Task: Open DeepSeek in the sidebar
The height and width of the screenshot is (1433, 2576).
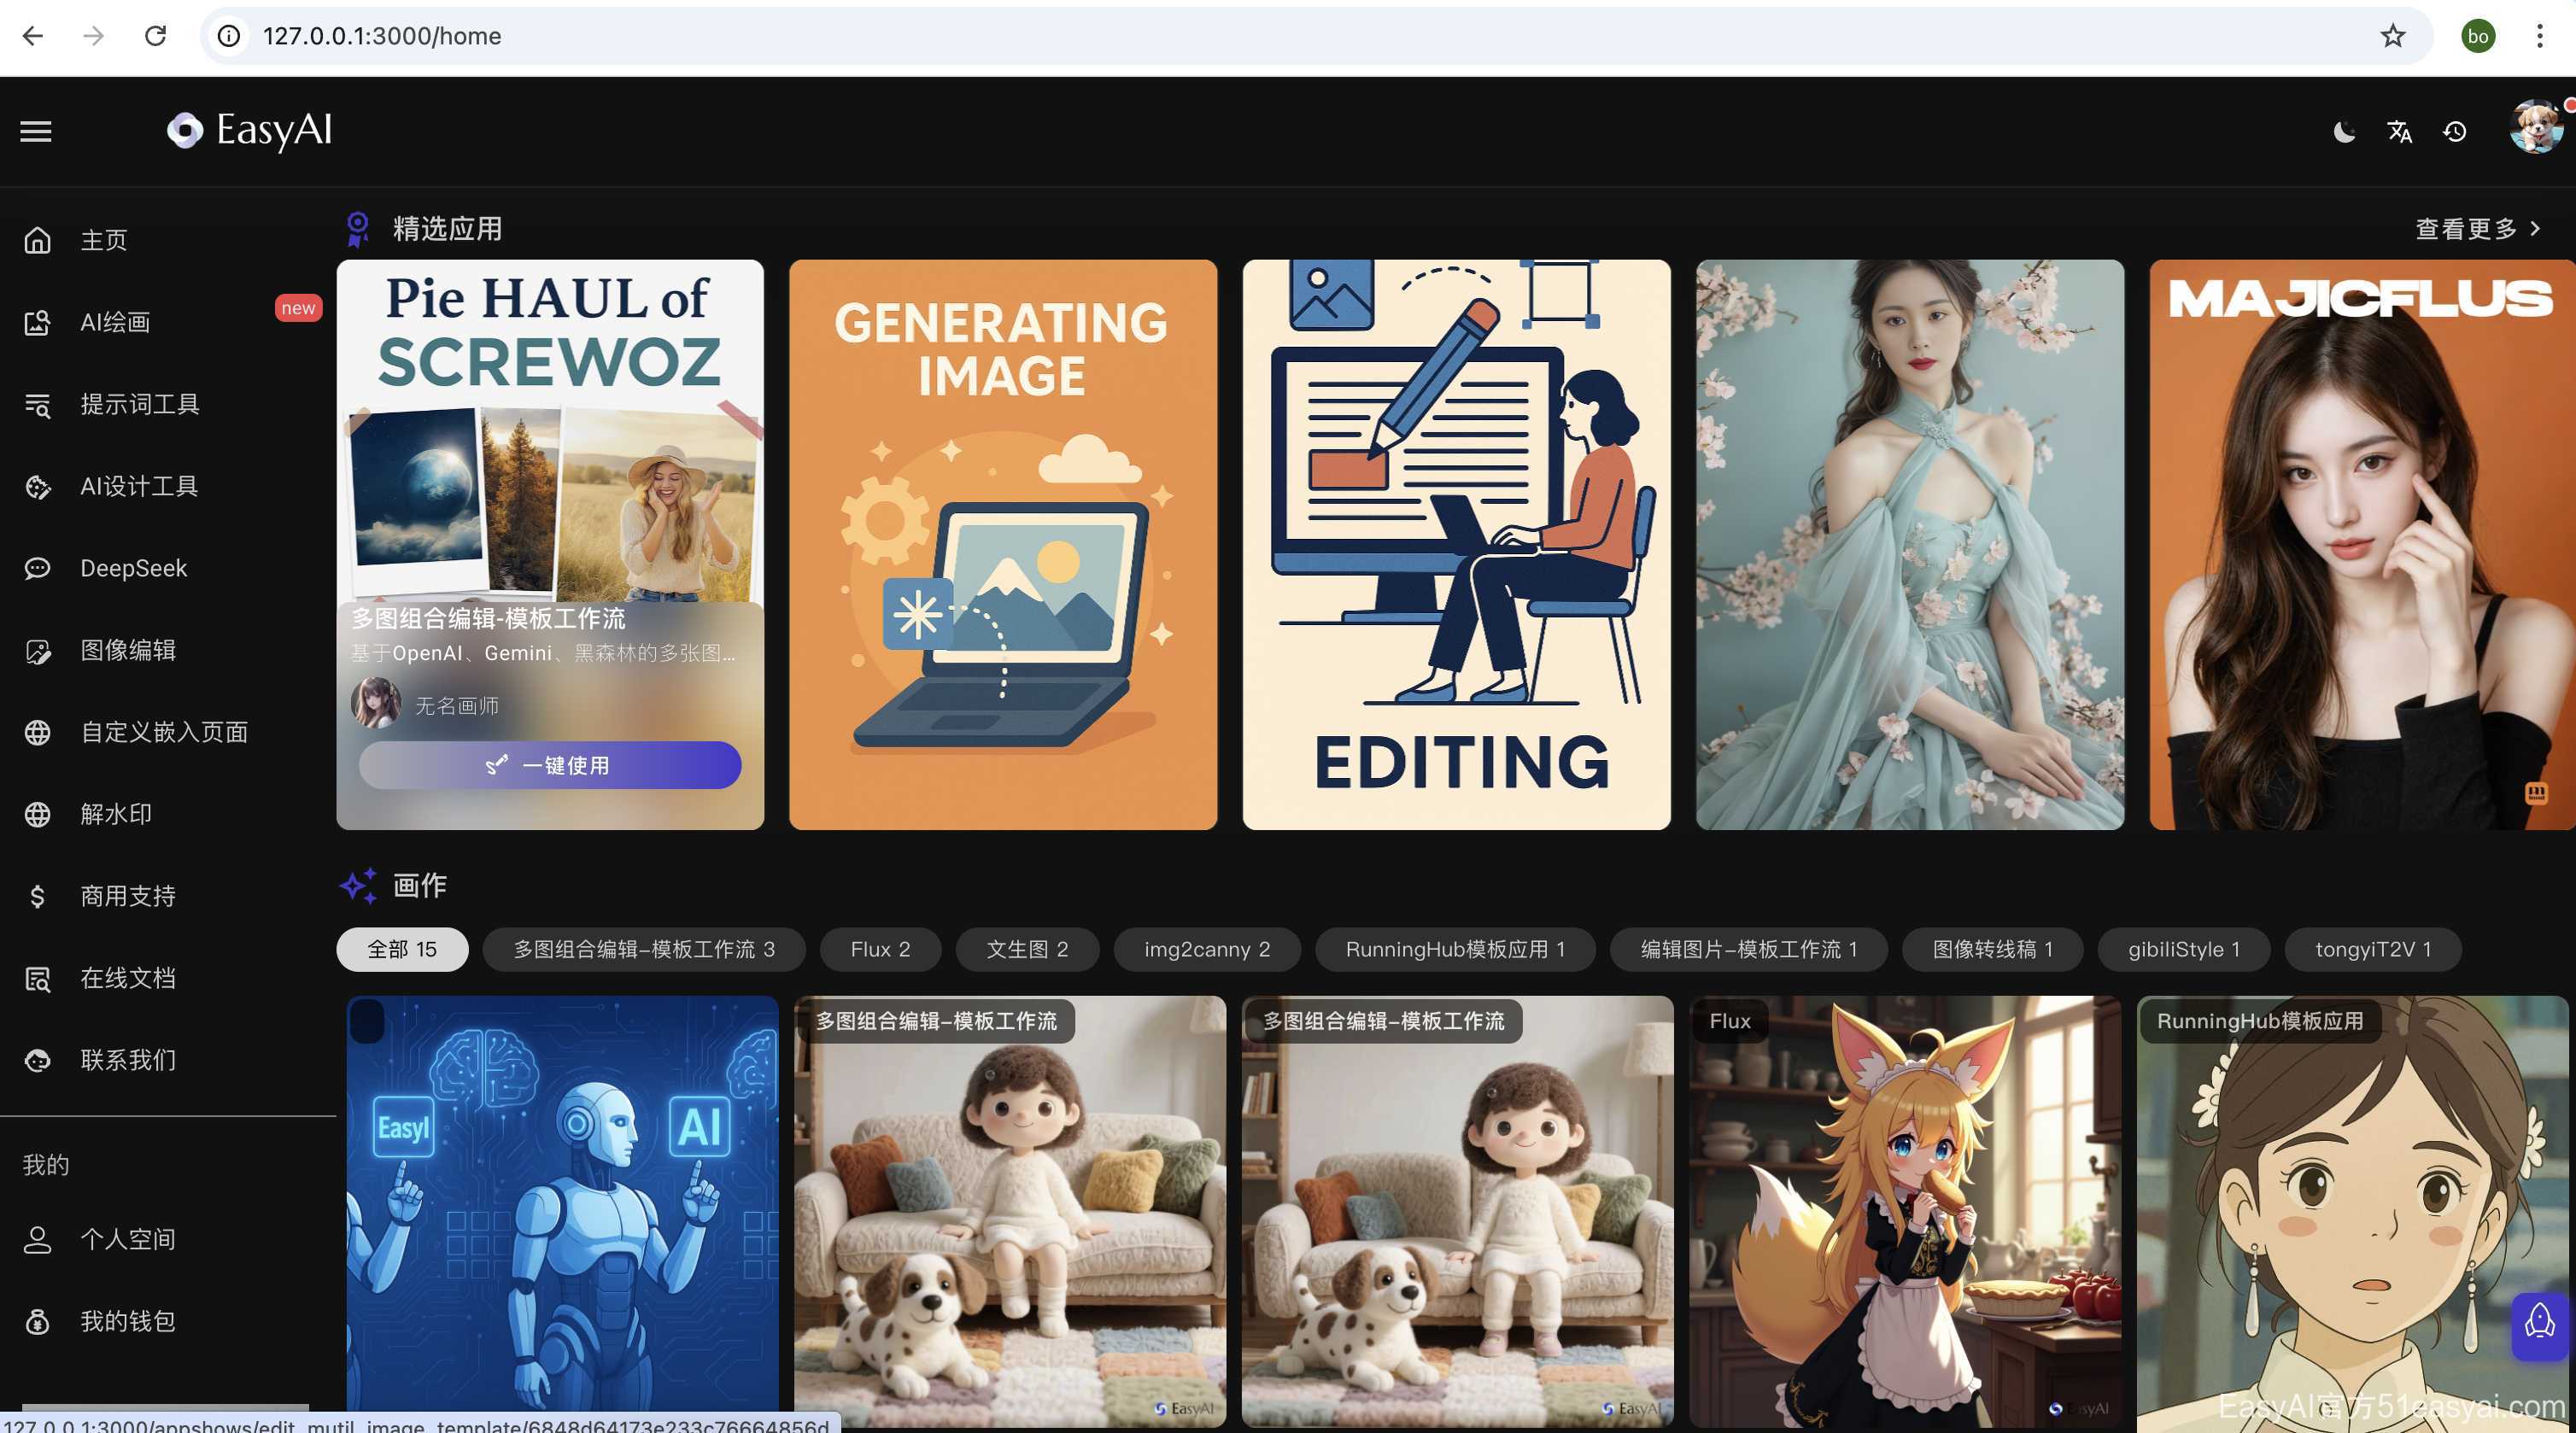Action: click(x=168, y=568)
